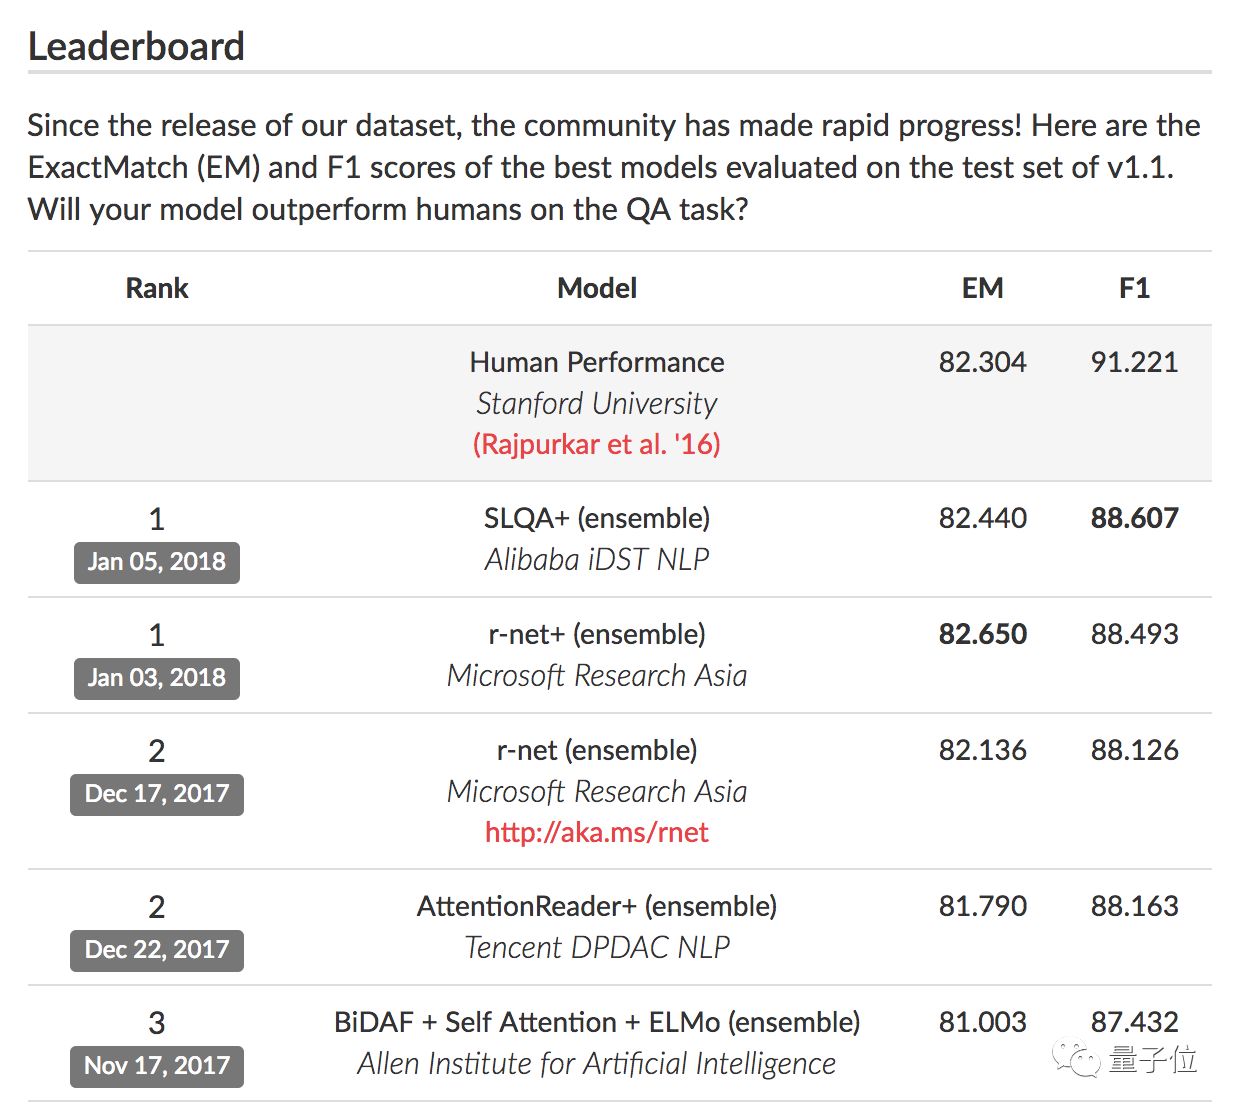Screen dimensions: 1238x1114
Task: Click the bold 88.607 F1 score
Action: coord(1134,518)
